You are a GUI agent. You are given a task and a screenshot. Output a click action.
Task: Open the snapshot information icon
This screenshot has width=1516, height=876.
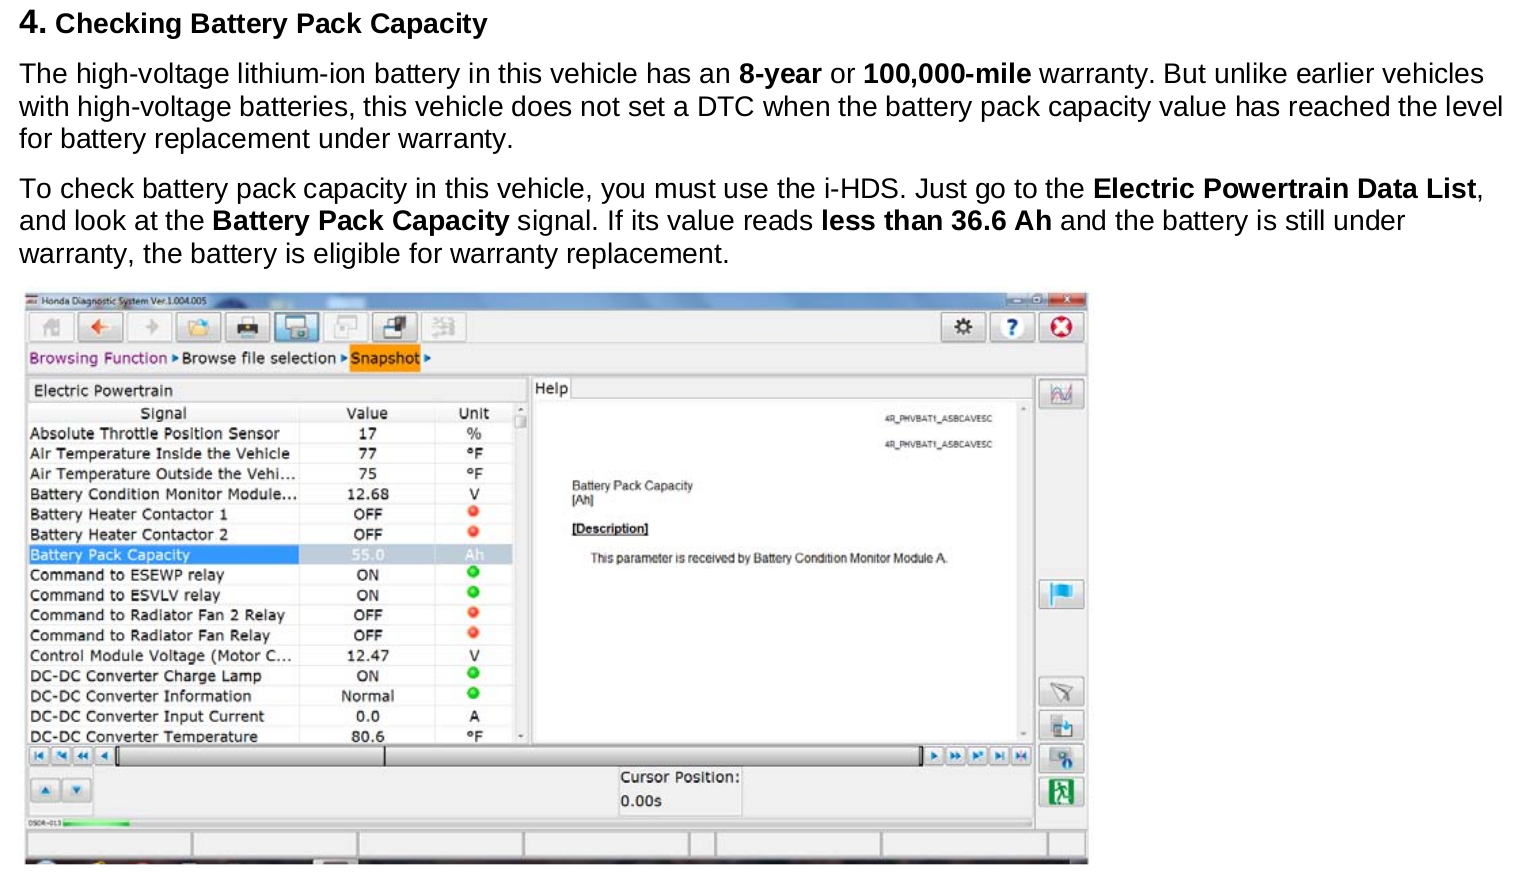coord(1061,757)
